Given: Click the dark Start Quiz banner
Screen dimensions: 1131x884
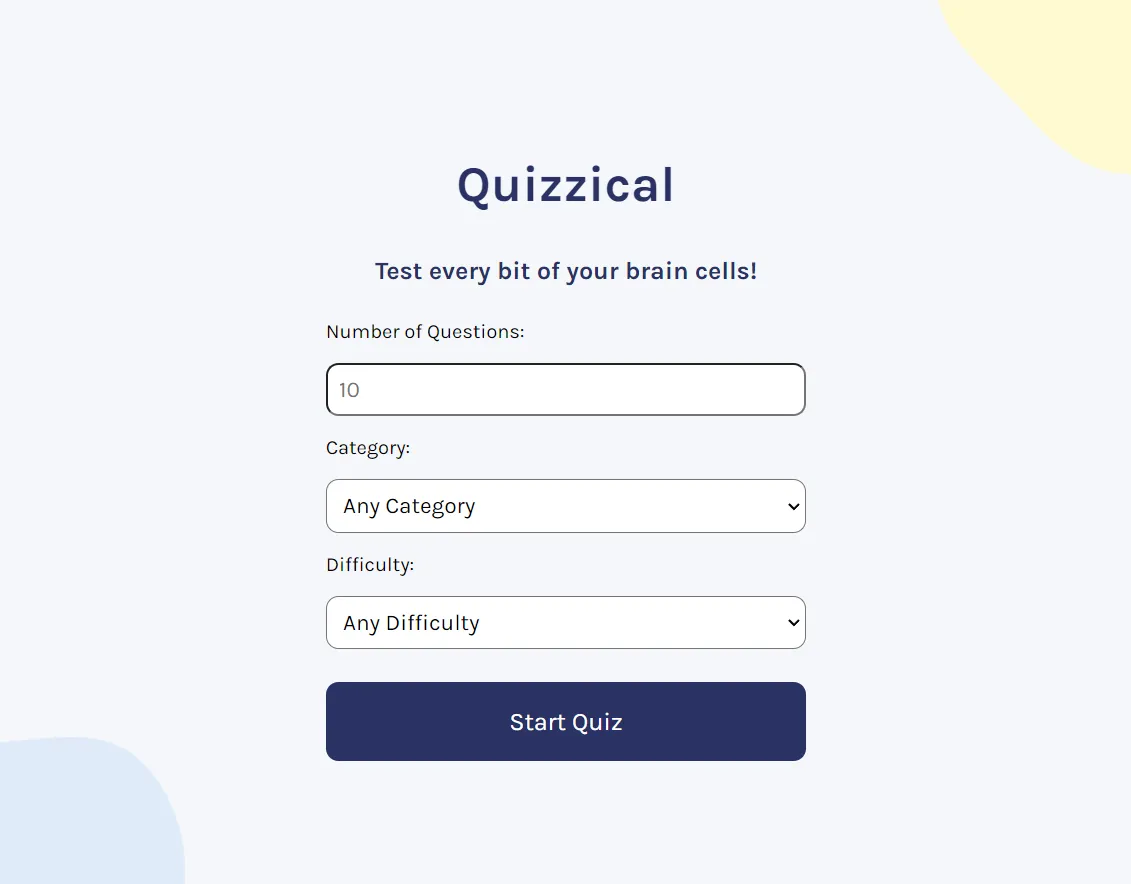Looking at the screenshot, I should [x=565, y=721].
